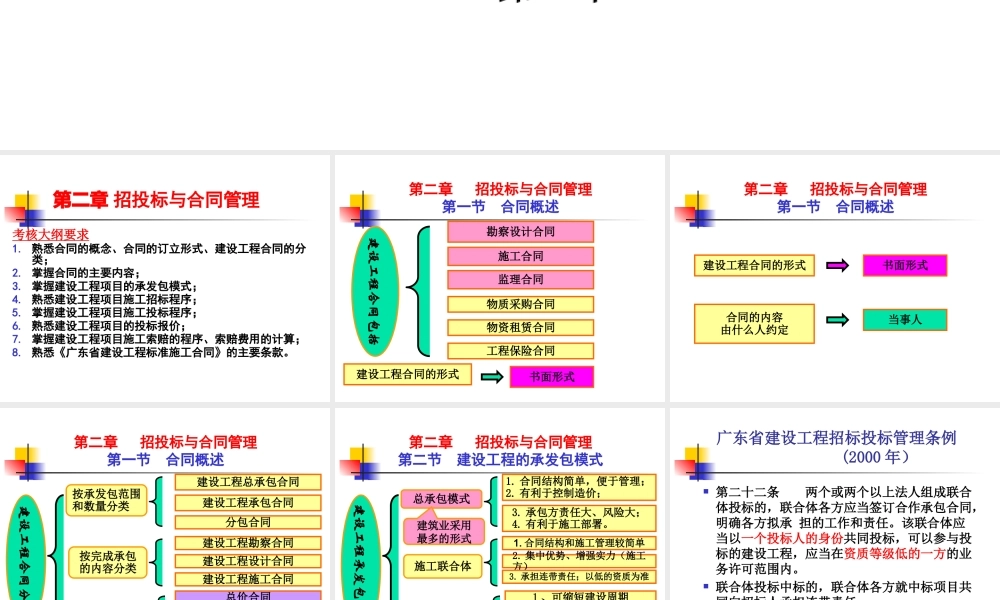Click the 建设工程施工合同 box
The image size is (1000, 600).
pos(248,579)
